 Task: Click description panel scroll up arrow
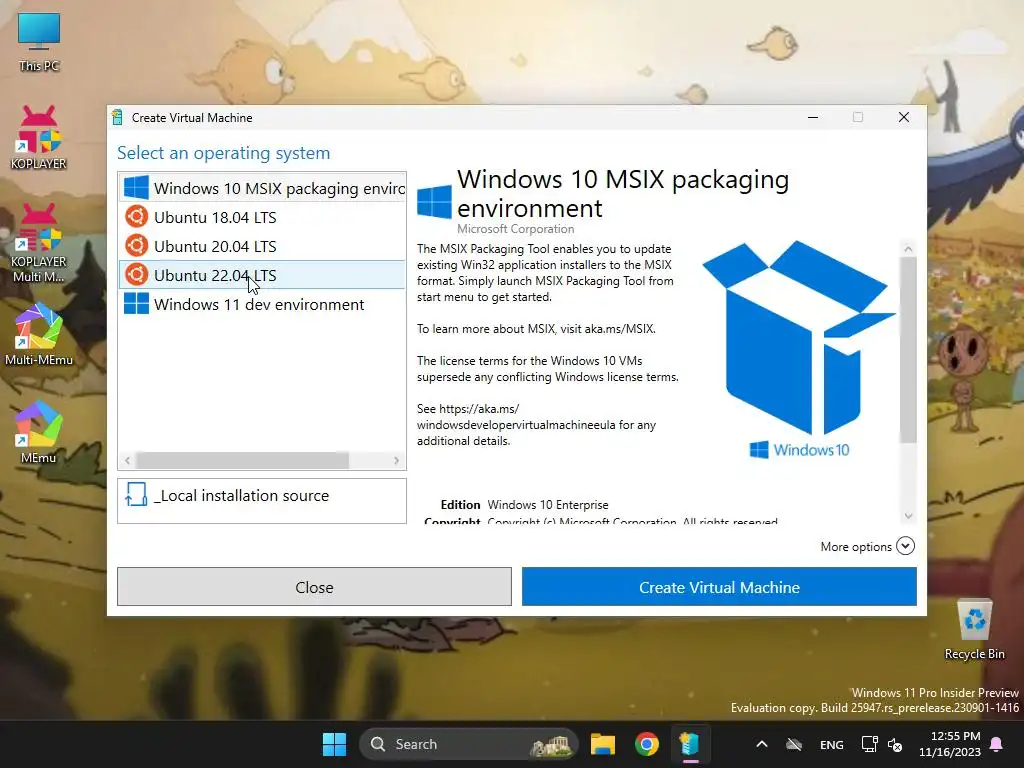click(908, 249)
